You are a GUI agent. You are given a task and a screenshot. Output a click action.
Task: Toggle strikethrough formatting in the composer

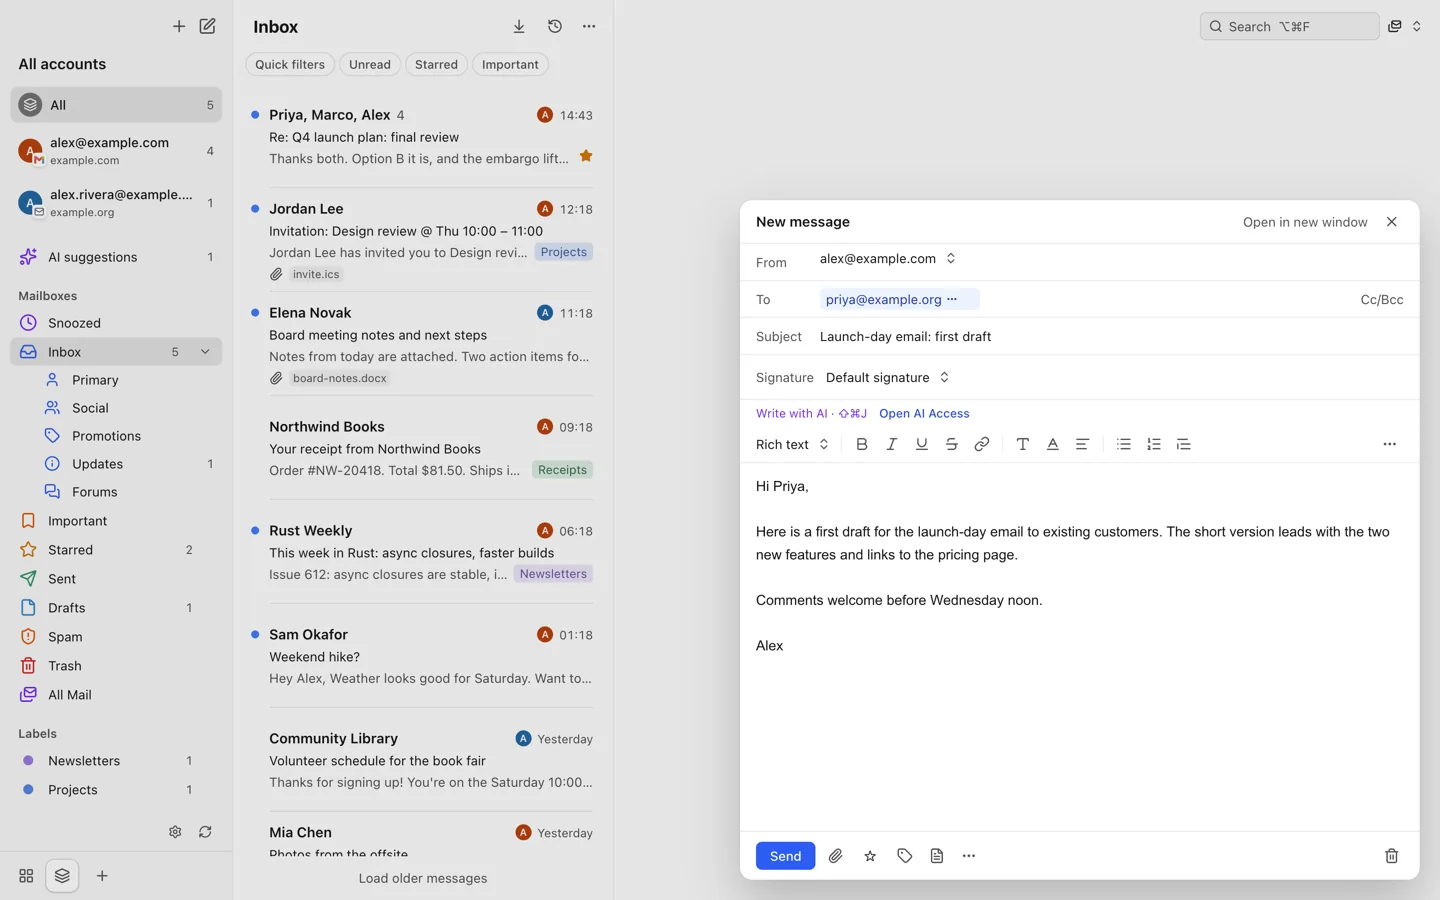coord(952,444)
